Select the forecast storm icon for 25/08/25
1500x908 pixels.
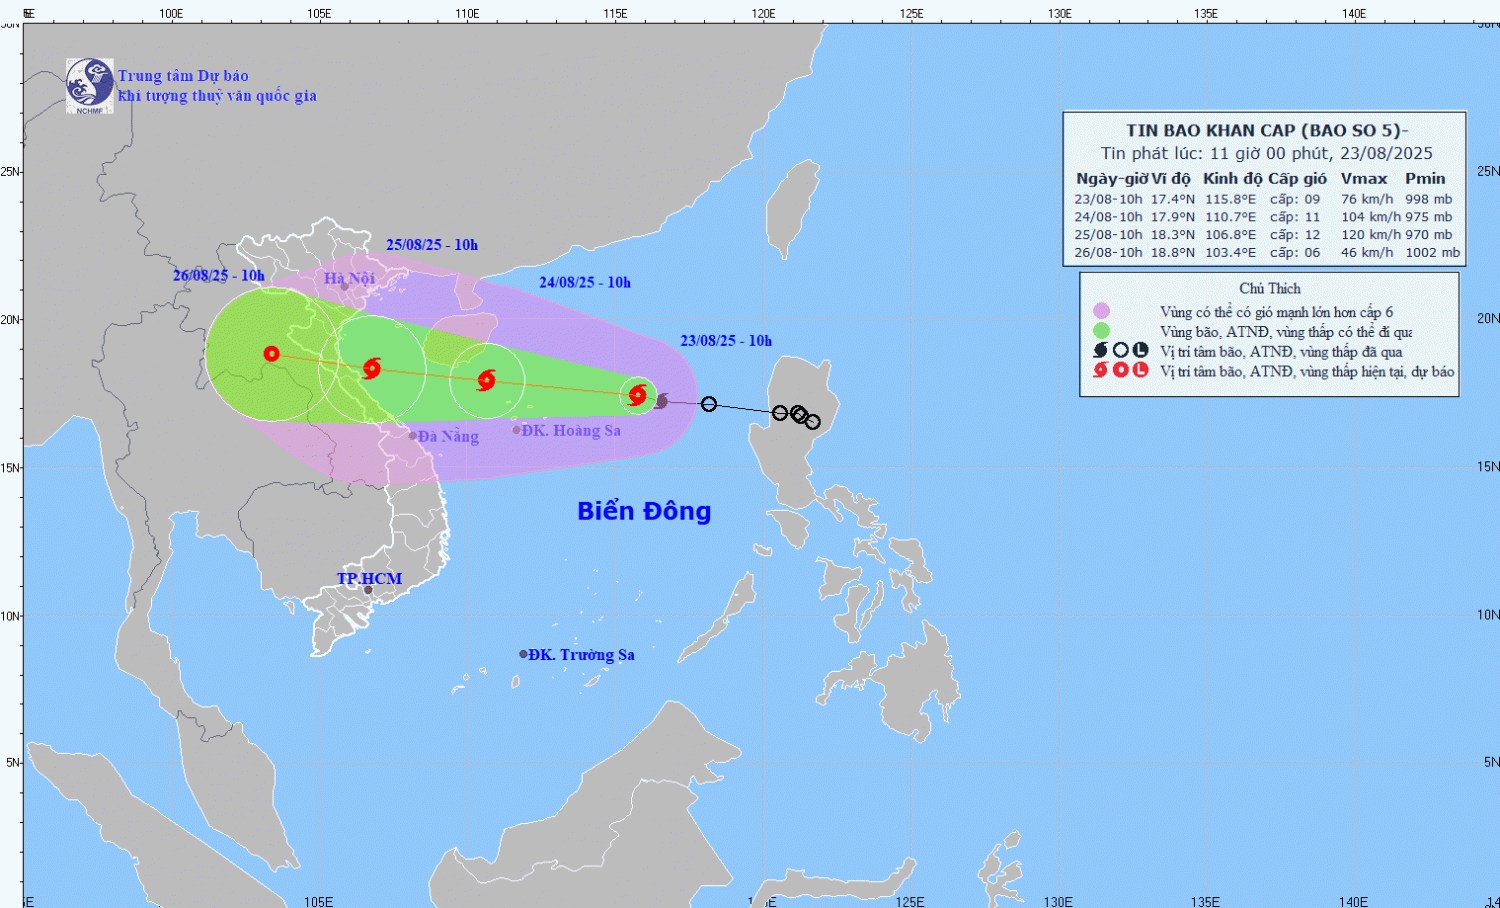(372, 368)
